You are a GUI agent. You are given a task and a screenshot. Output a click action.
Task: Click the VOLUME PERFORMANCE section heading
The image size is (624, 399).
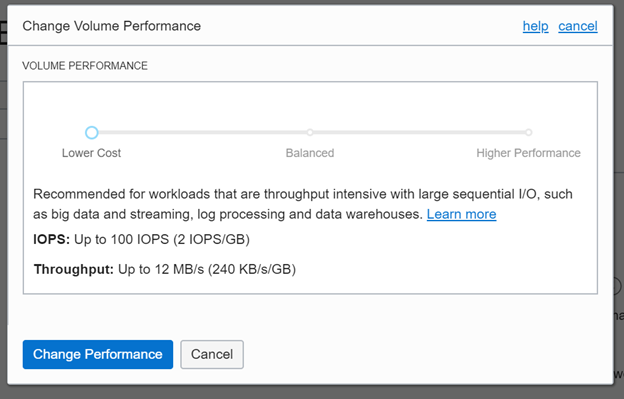click(x=85, y=66)
